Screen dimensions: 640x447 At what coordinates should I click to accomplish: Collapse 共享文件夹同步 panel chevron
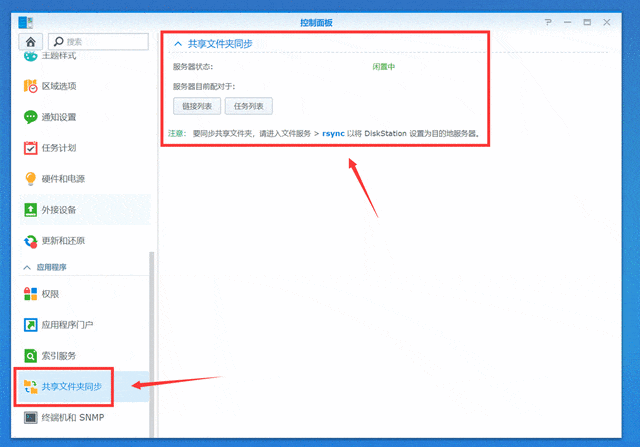(x=178, y=44)
